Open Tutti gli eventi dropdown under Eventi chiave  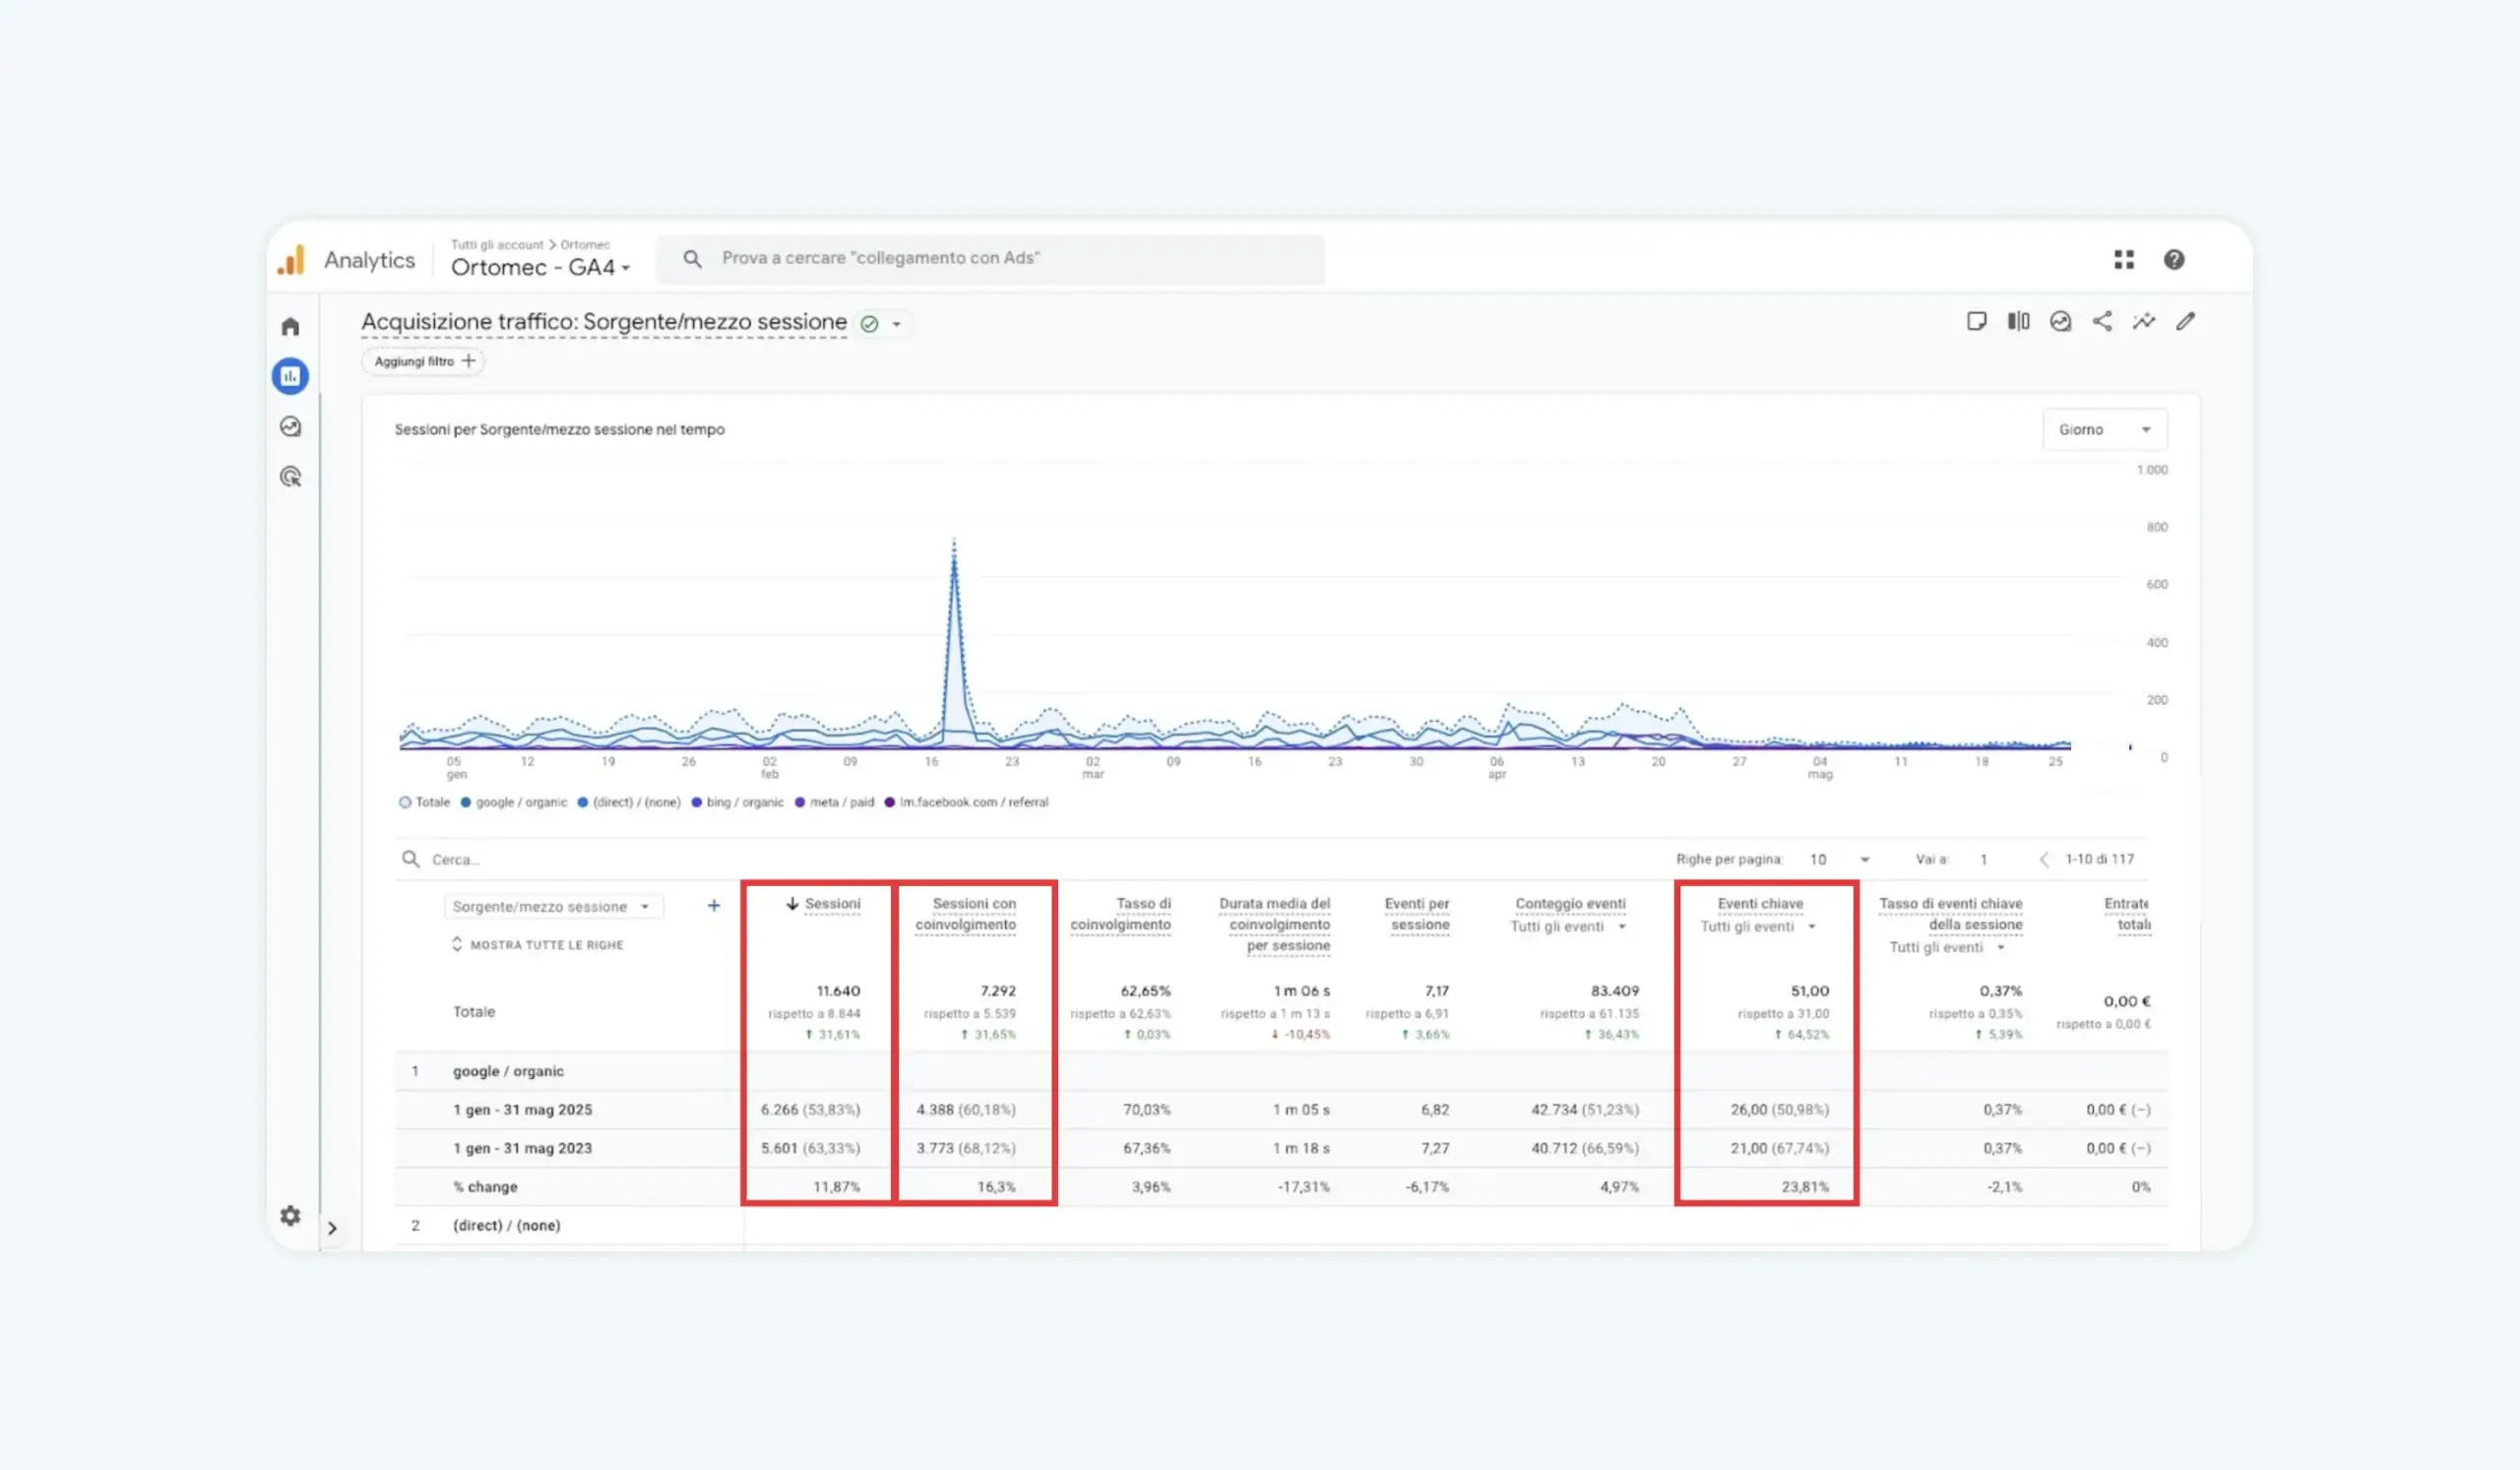[1757, 927]
